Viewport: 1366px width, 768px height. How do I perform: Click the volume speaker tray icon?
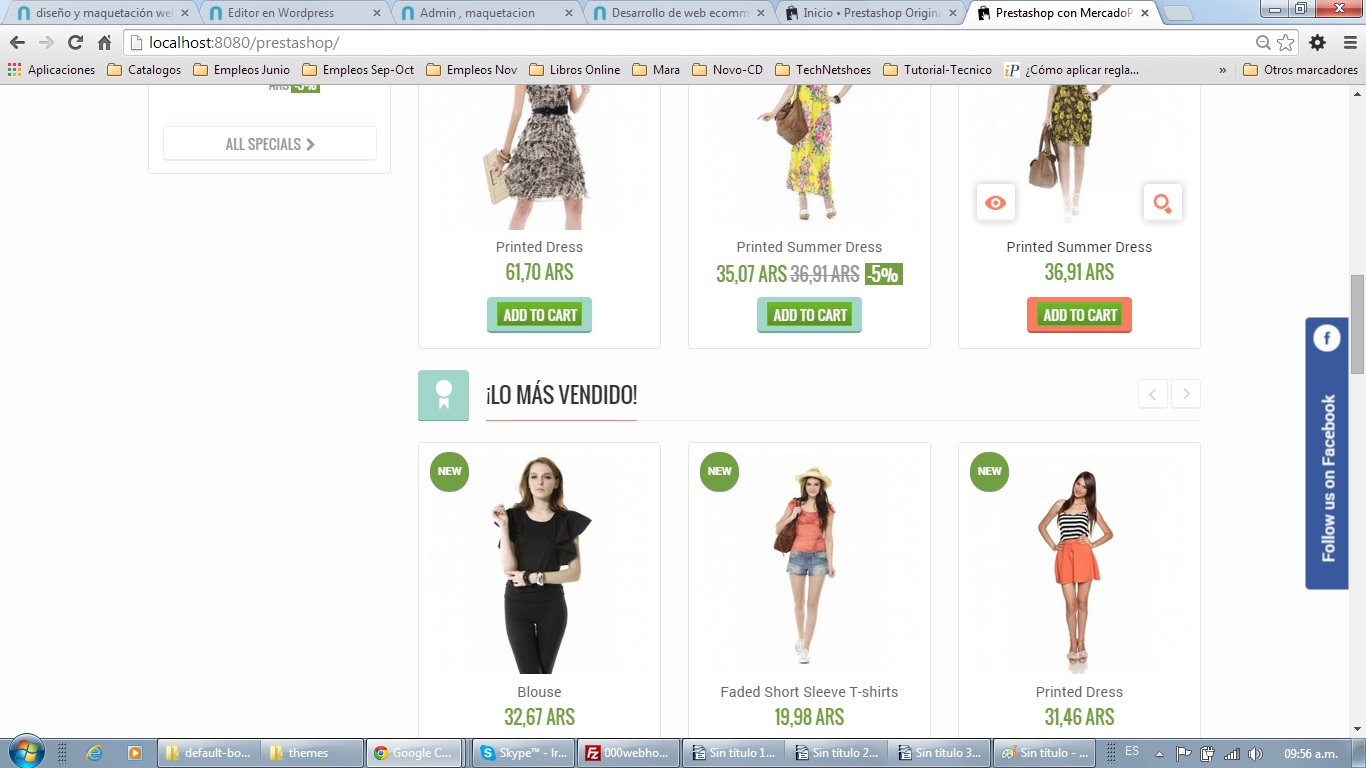pos(1255,753)
